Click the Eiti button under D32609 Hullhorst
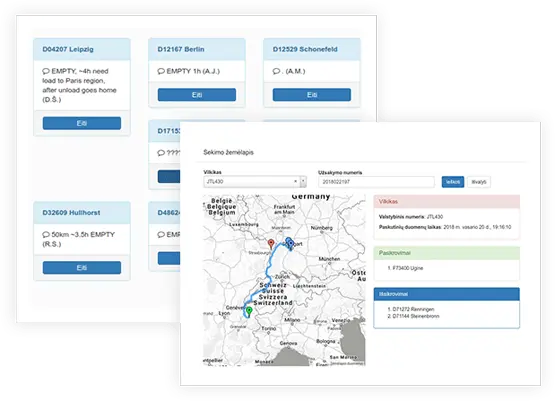The image size is (555, 401). (x=82, y=268)
